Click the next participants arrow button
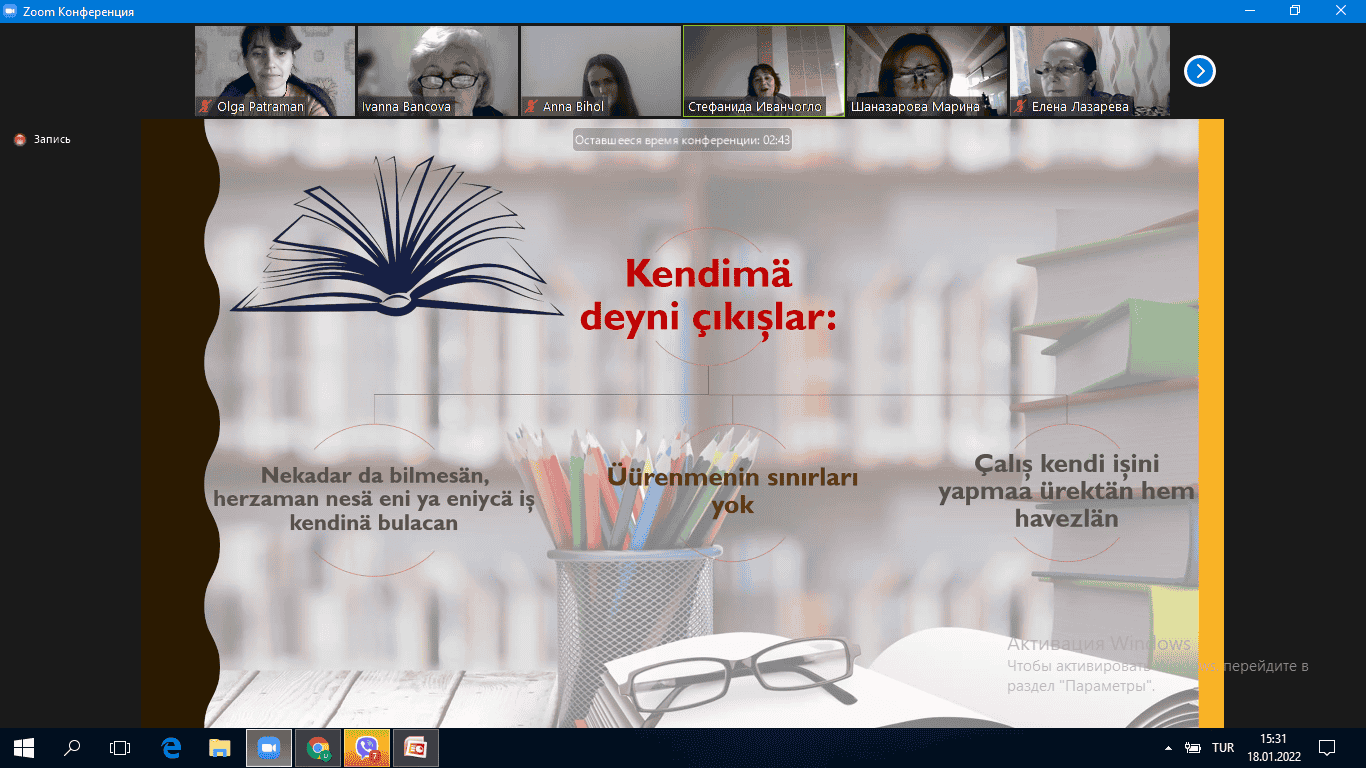This screenshot has width=1366, height=768. 1200,71
